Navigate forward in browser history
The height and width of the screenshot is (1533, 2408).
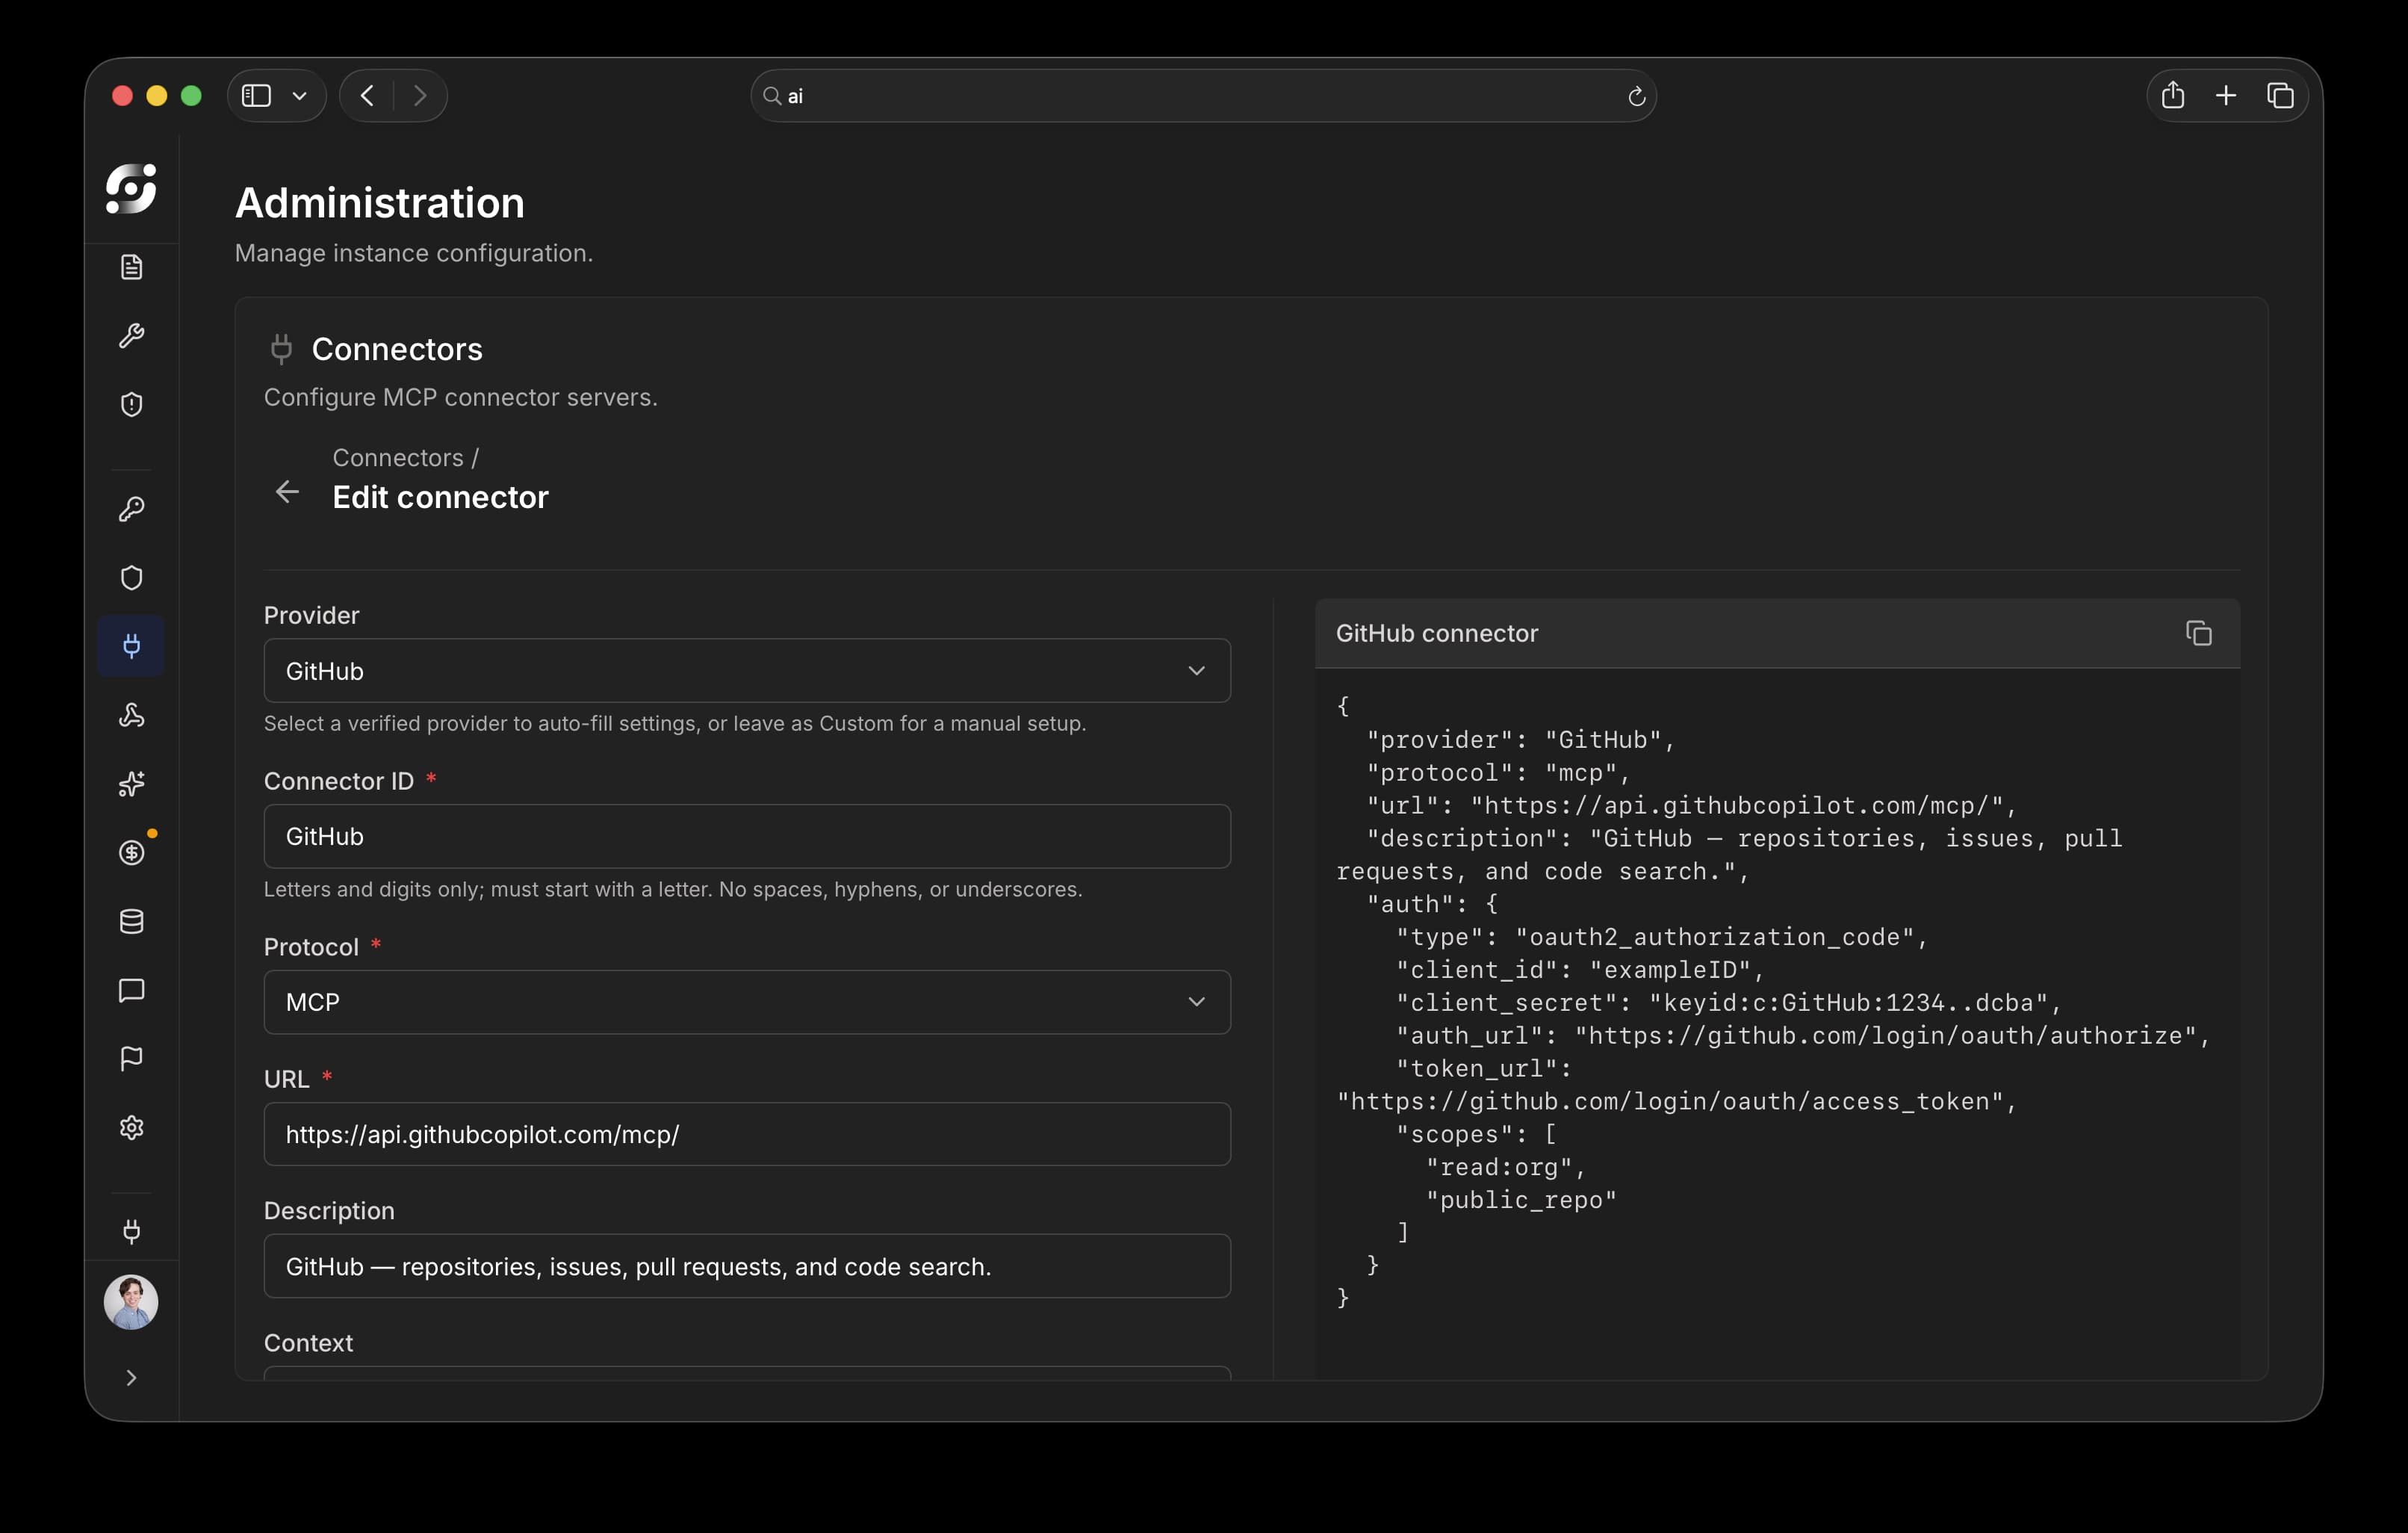click(420, 96)
